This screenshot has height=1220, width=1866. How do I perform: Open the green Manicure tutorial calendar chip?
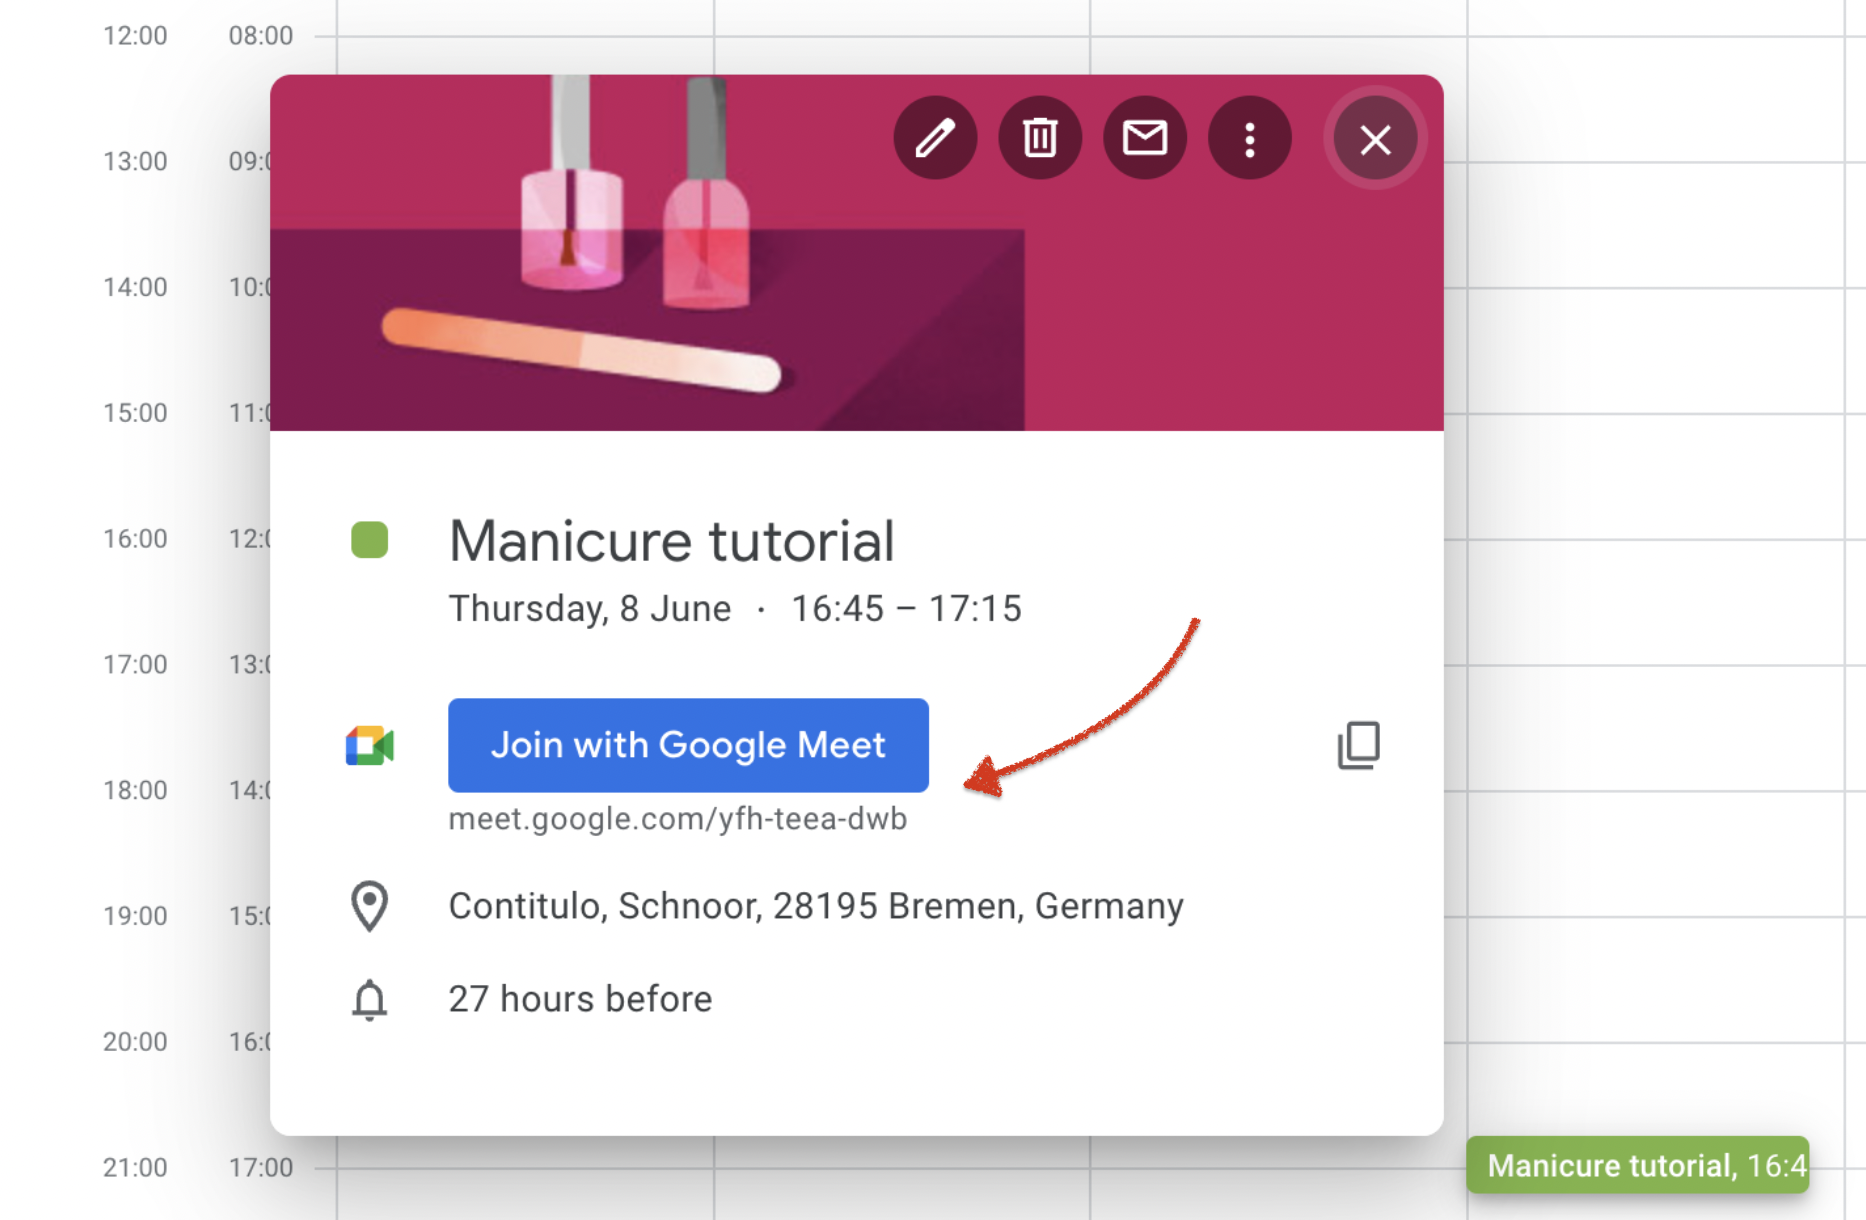tap(1638, 1165)
